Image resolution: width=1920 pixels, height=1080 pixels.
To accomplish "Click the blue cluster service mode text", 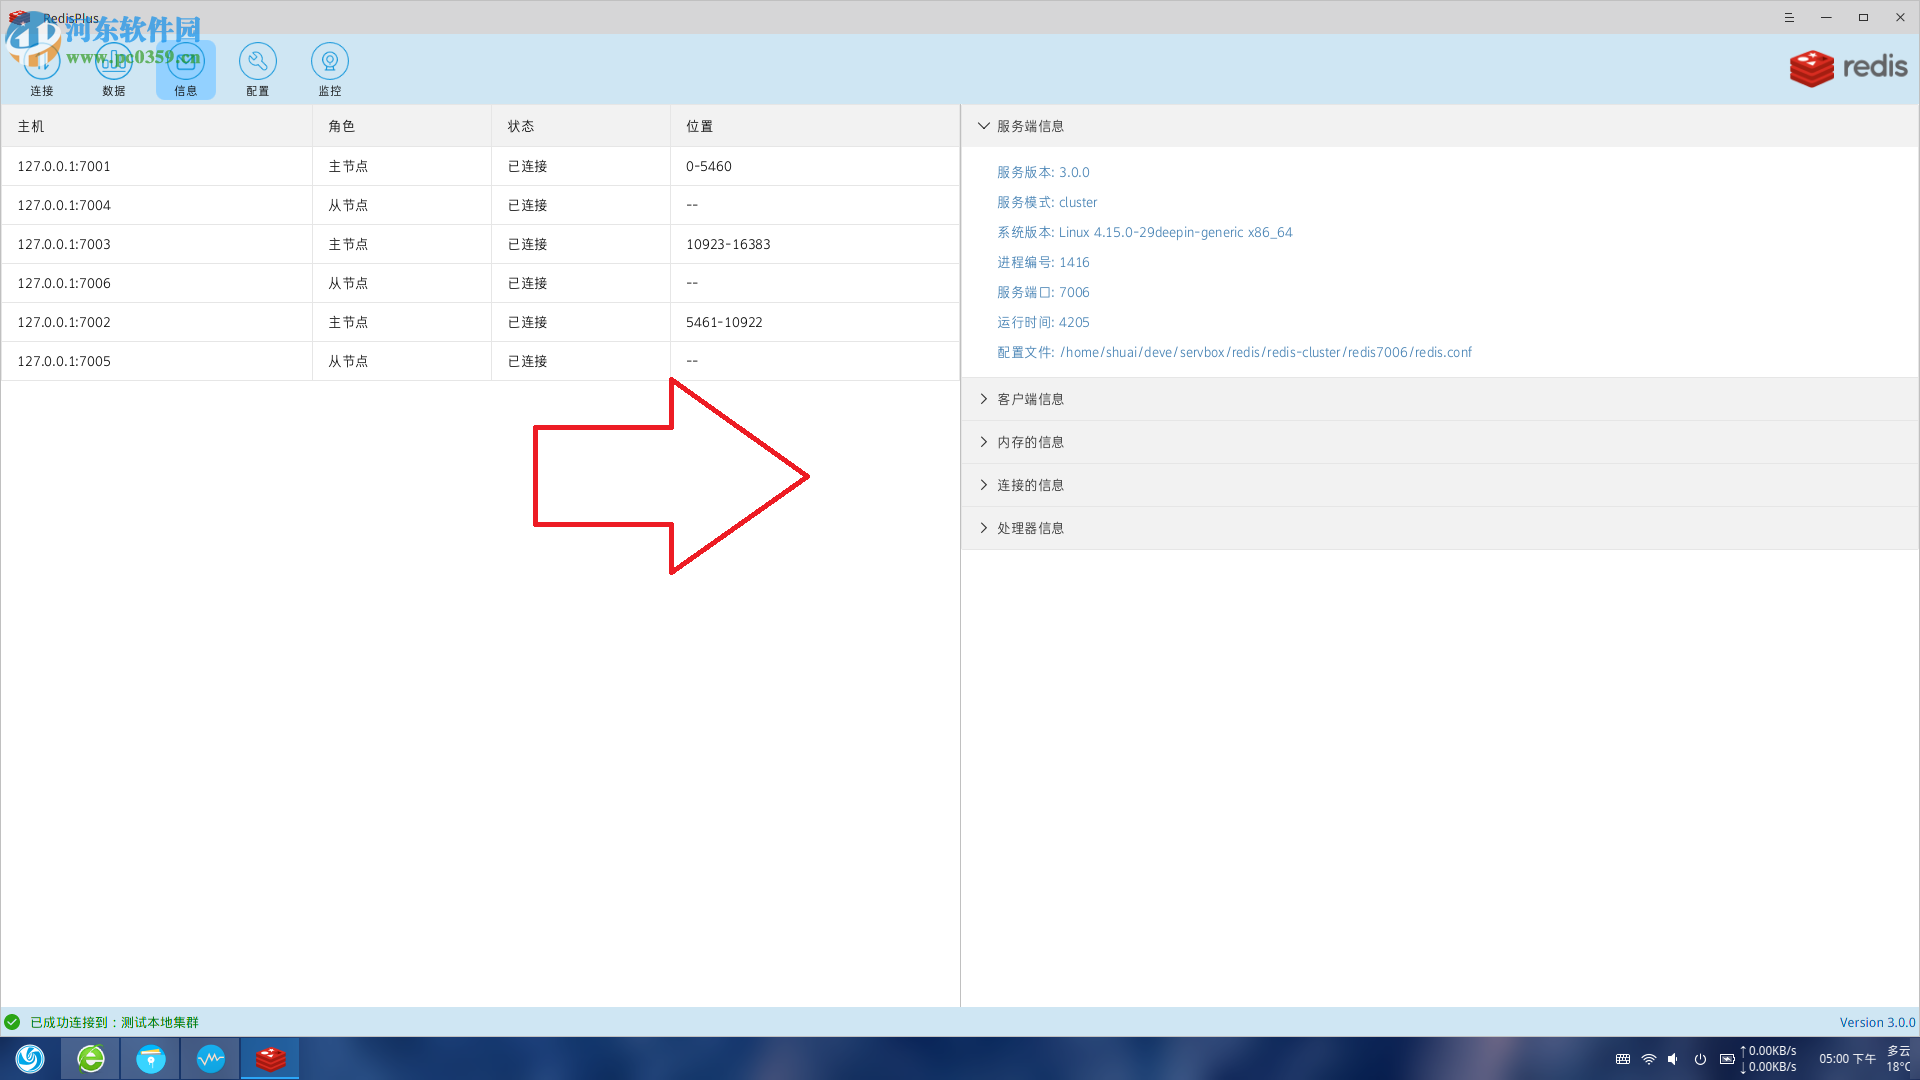I will 1078,202.
